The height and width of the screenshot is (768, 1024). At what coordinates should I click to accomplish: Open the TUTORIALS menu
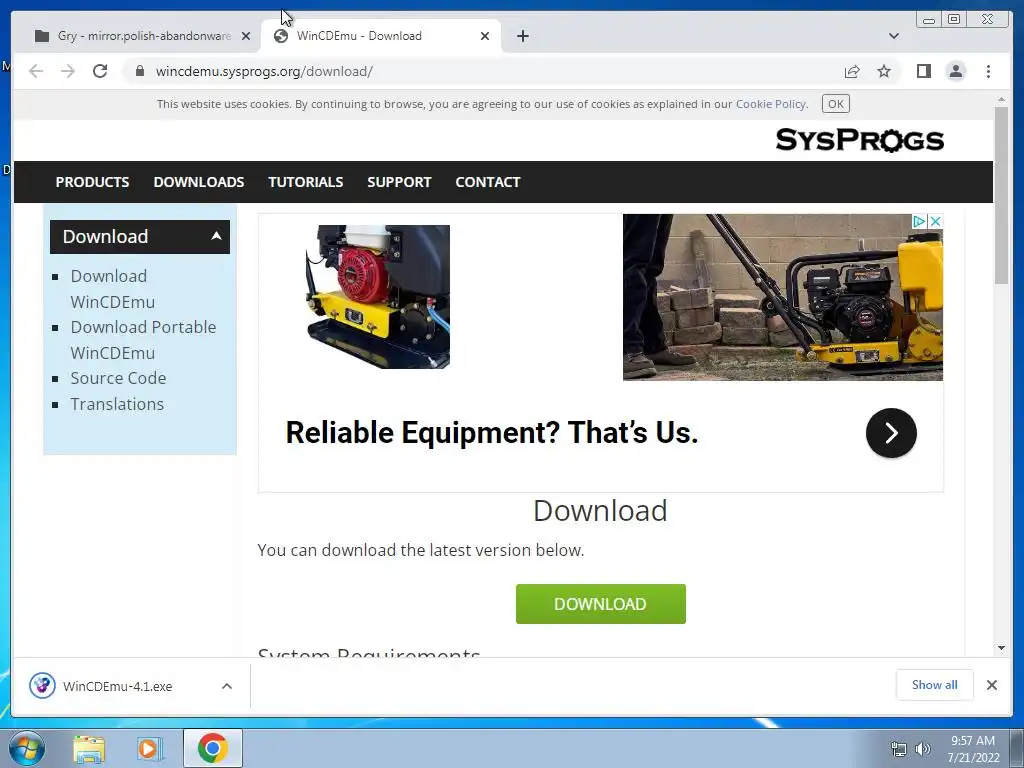click(306, 182)
